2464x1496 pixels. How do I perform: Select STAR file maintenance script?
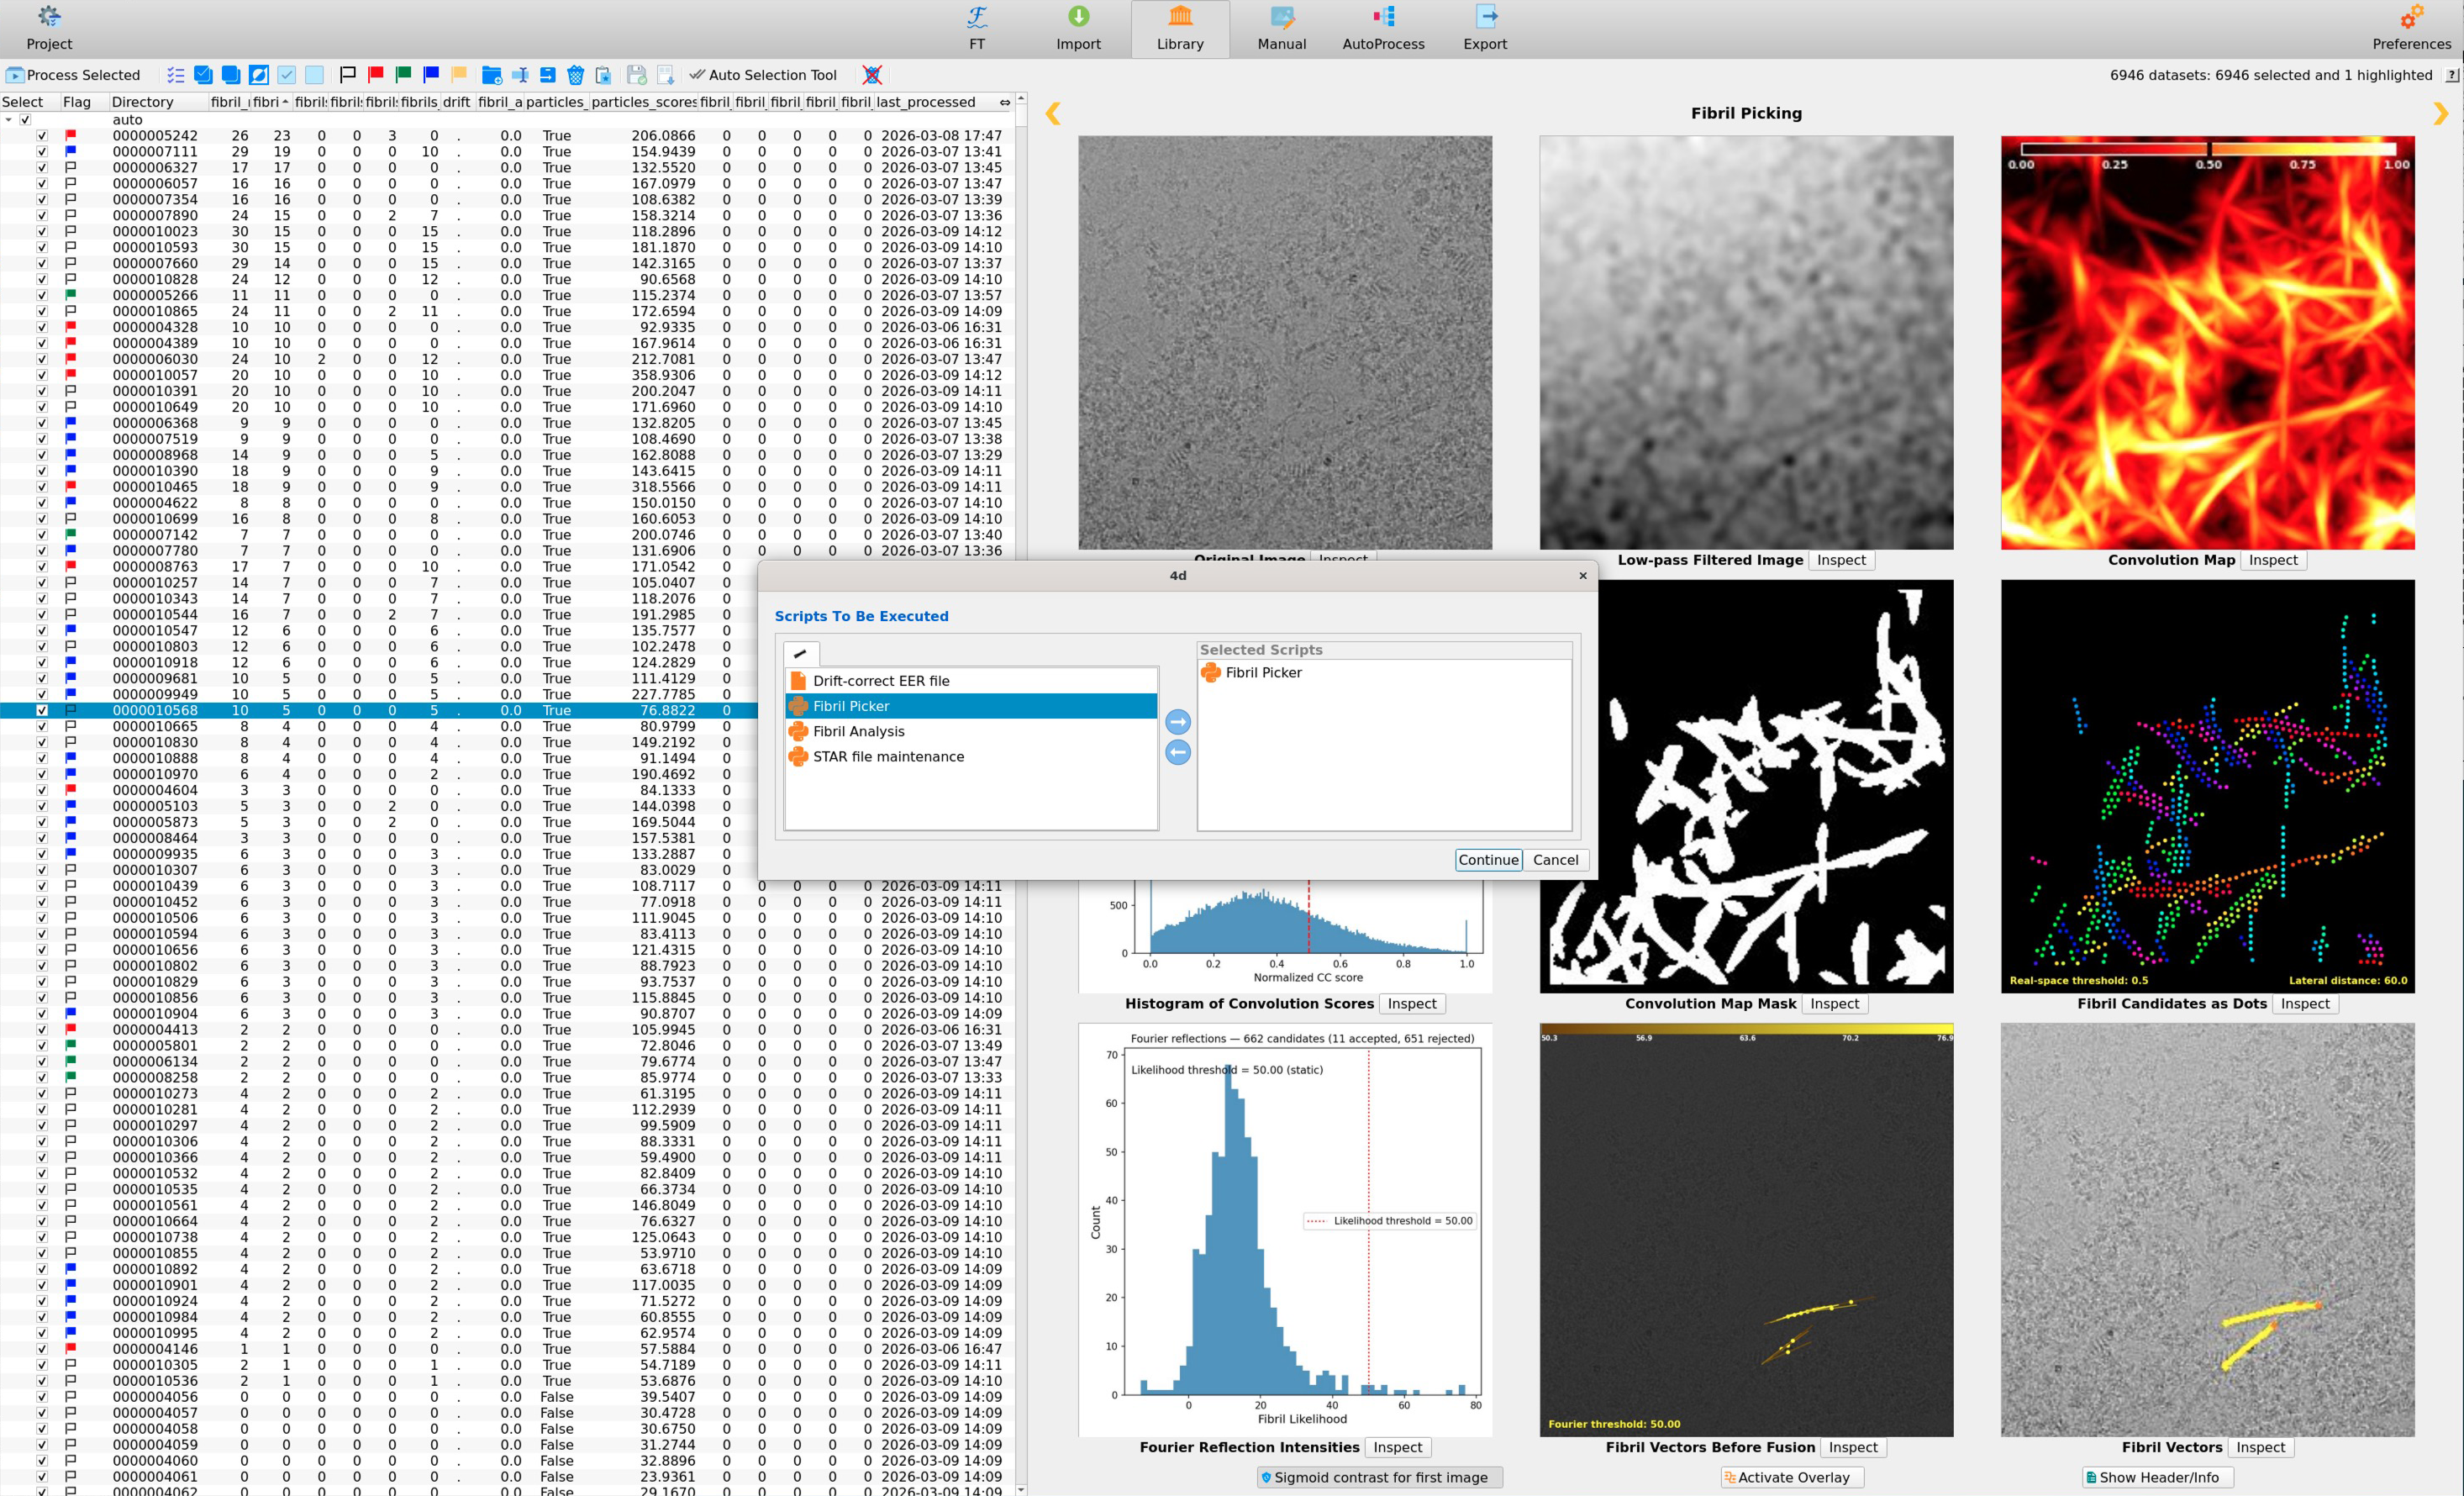[x=972, y=757]
